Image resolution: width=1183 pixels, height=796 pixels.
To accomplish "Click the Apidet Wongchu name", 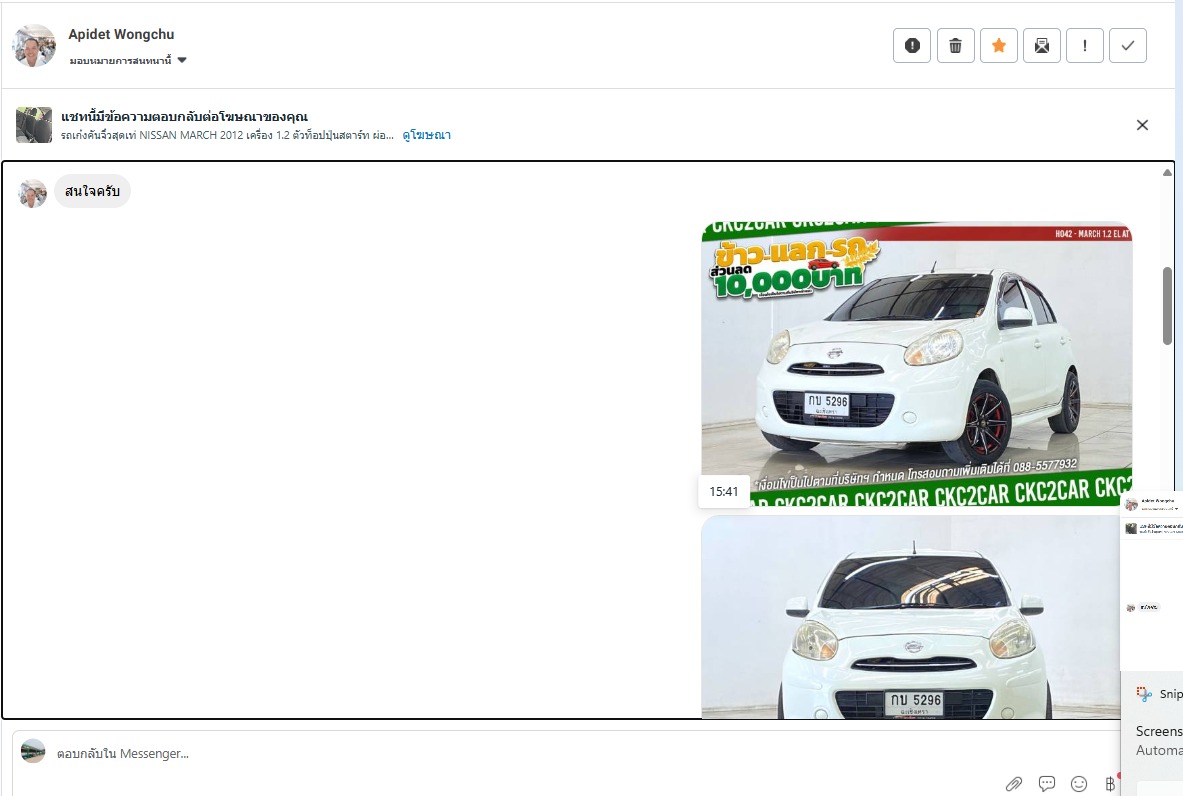I will tap(121, 34).
